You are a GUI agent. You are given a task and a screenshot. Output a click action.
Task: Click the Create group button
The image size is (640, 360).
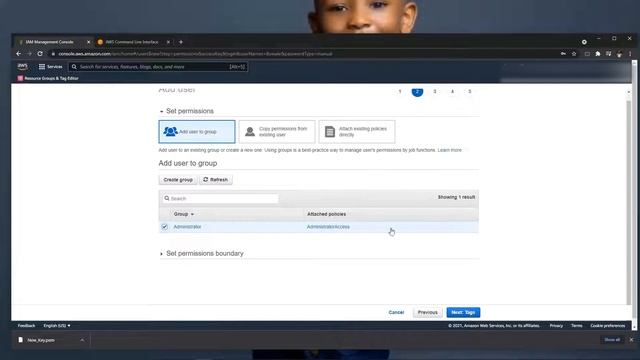tap(178, 180)
